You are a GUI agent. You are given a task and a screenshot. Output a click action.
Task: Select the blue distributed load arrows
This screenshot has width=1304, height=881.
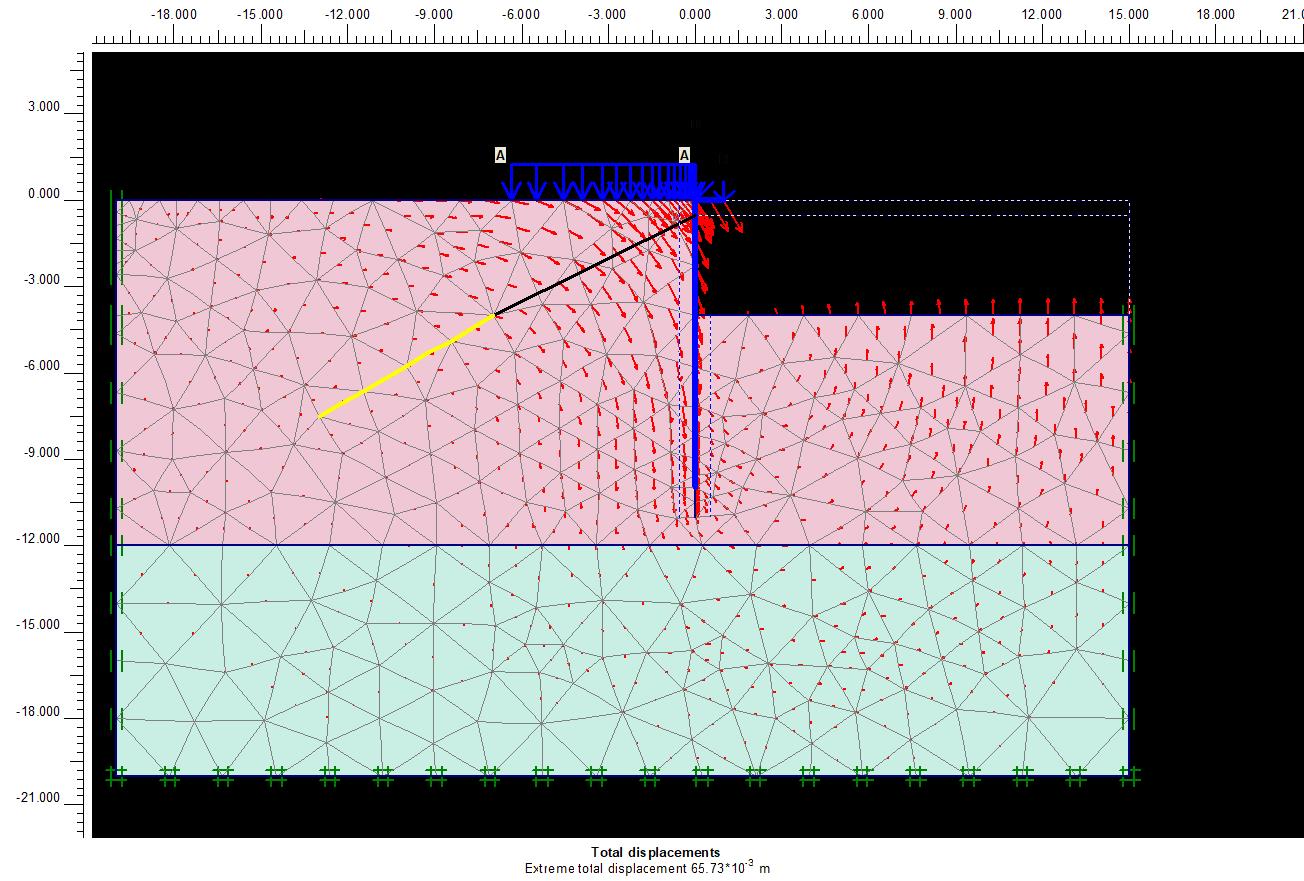point(603,181)
